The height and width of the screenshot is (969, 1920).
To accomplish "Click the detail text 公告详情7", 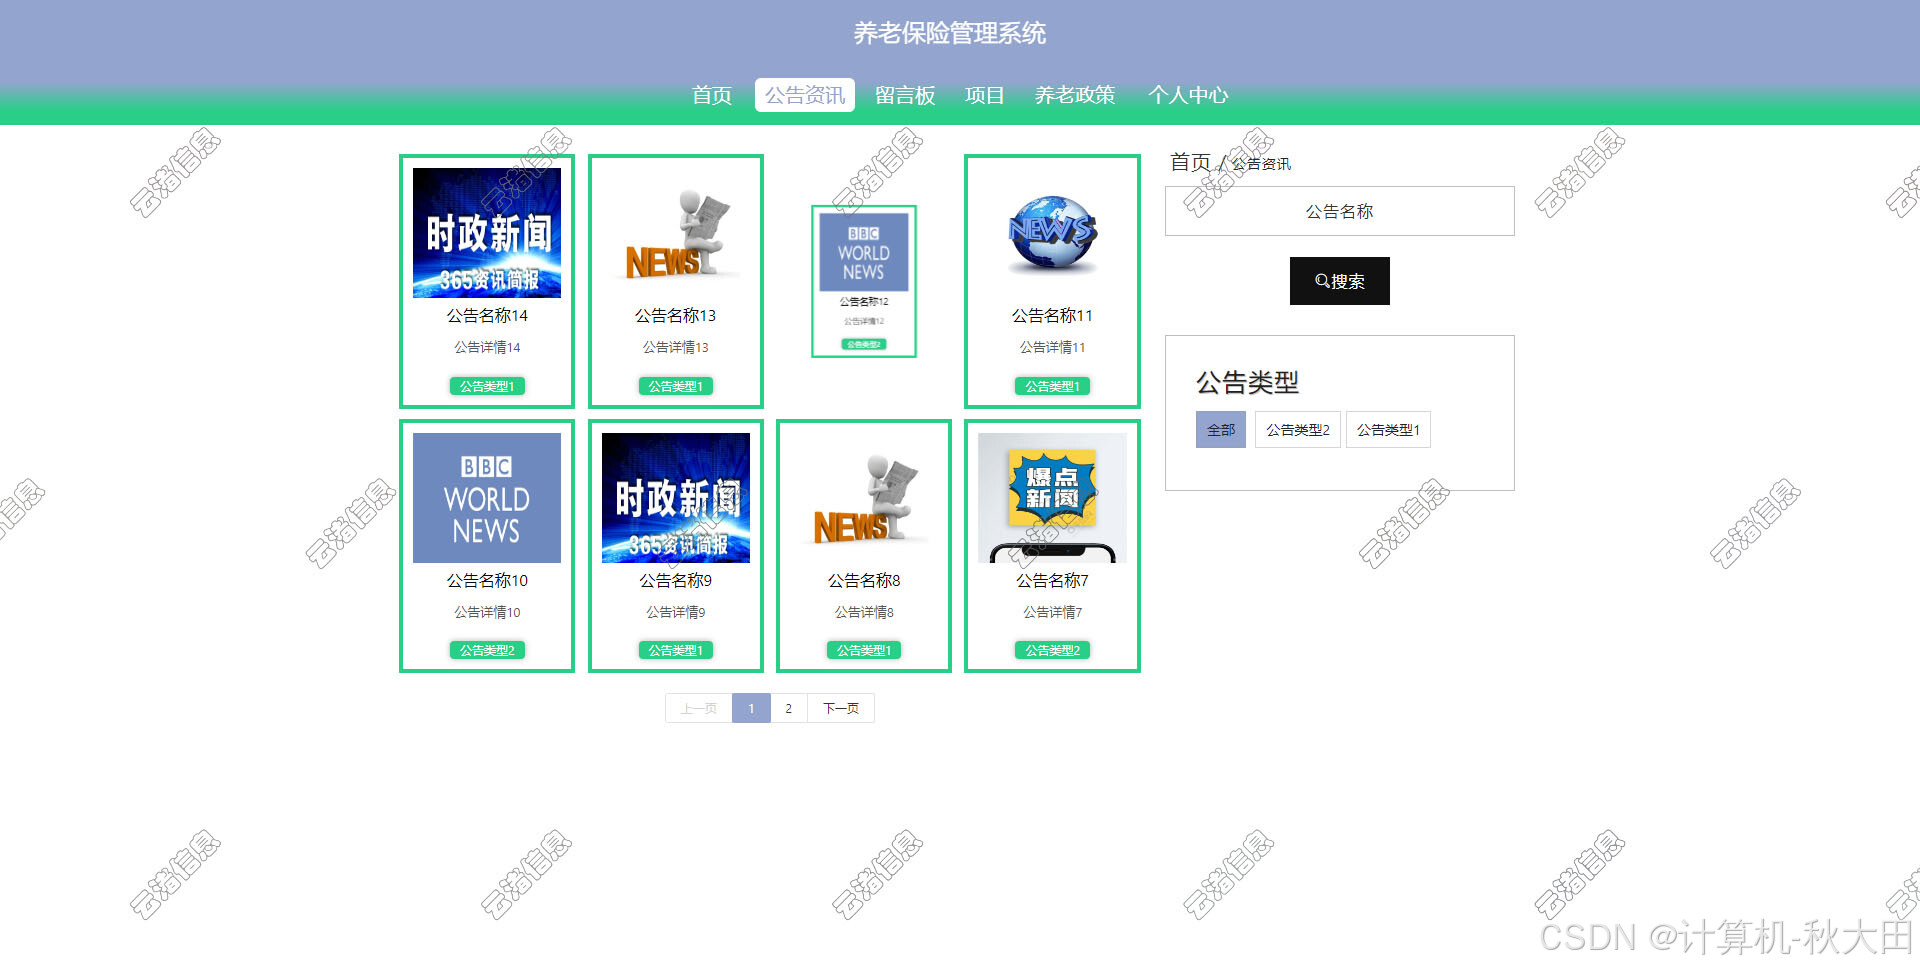I will coord(1052,612).
